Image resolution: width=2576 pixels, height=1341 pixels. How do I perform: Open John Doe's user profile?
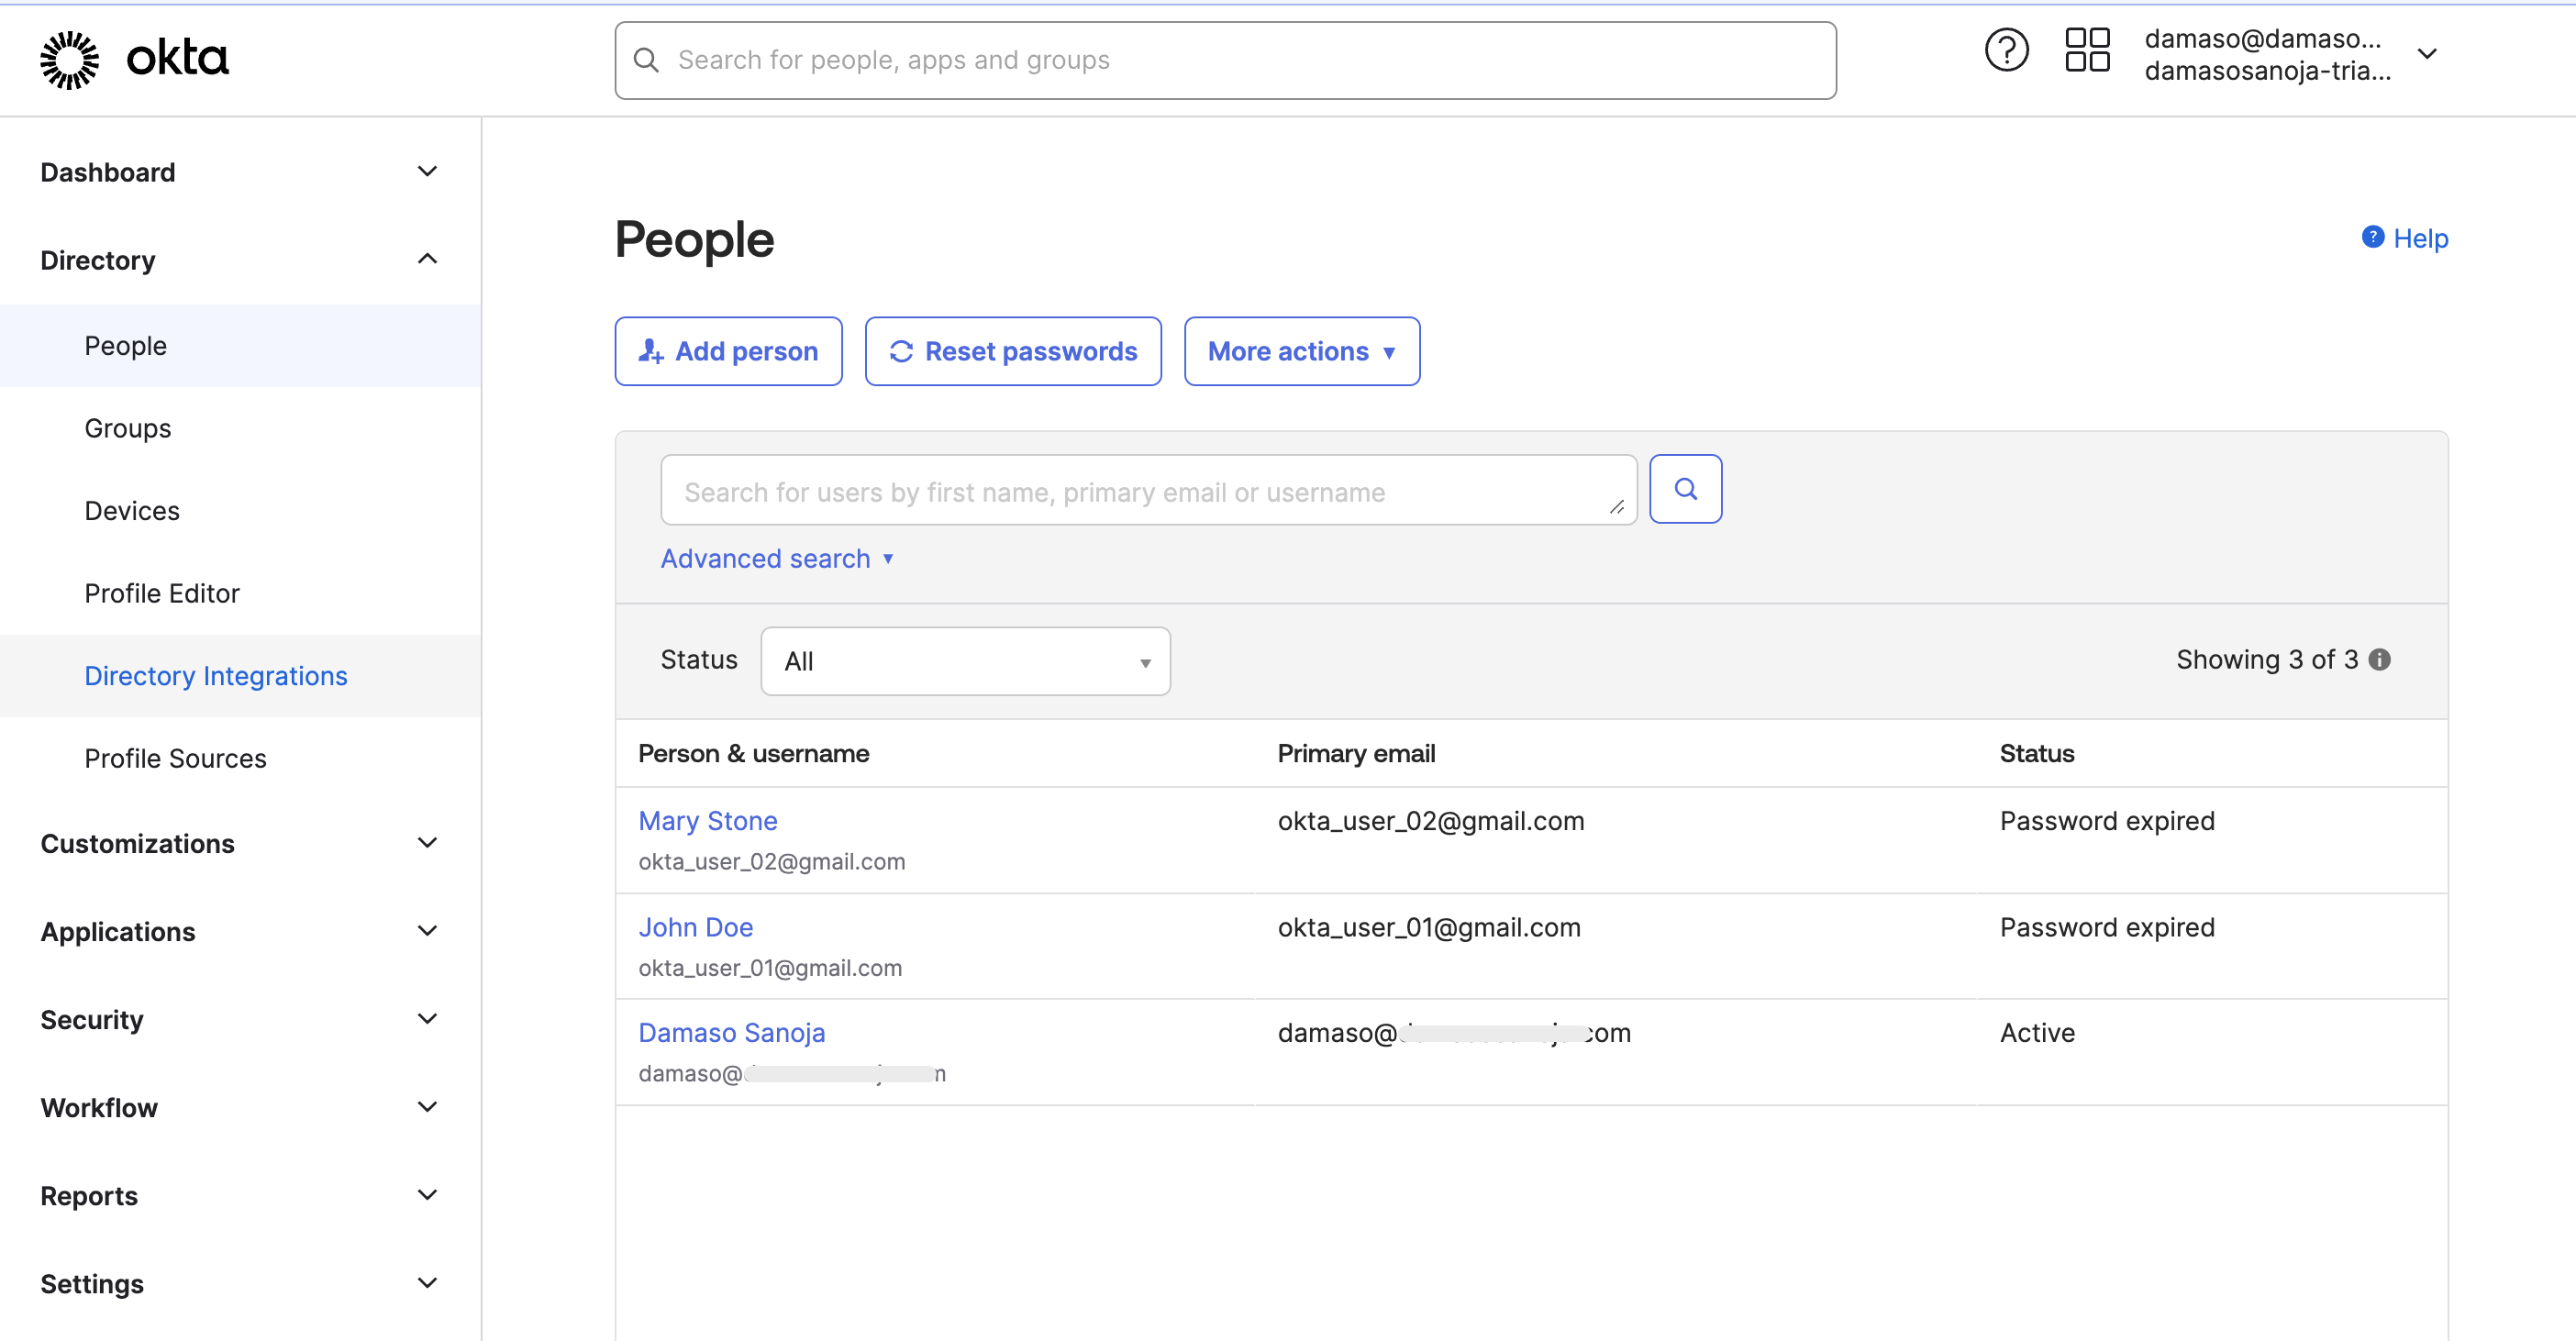click(x=695, y=927)
